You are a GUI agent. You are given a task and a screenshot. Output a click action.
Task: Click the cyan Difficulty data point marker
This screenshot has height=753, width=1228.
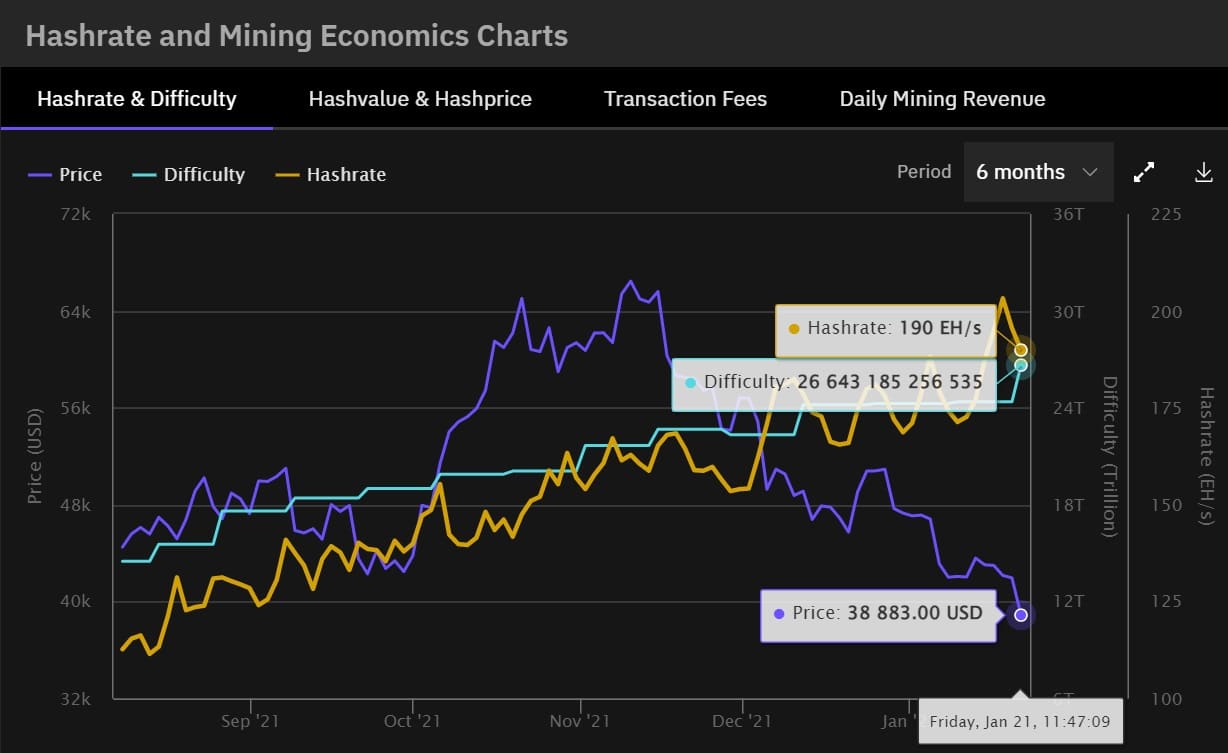1020,365
